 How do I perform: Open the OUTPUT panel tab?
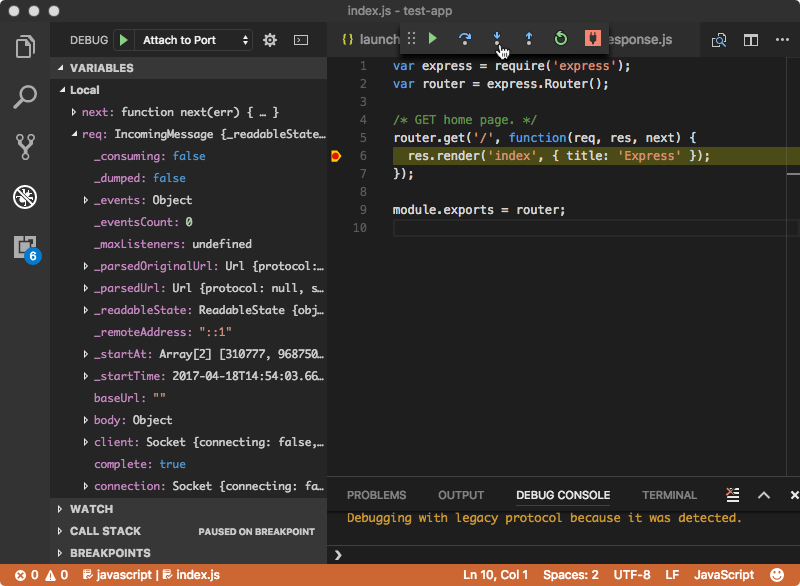click(x=461, y=495)
